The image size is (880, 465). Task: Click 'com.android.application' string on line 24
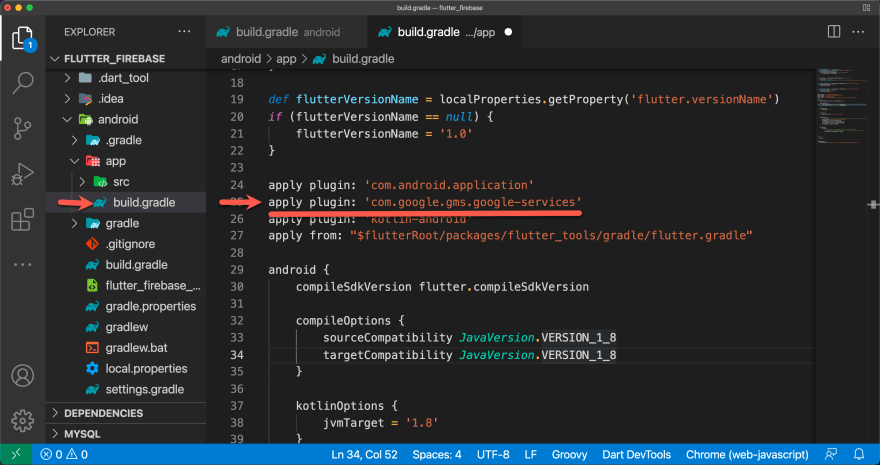449,185
